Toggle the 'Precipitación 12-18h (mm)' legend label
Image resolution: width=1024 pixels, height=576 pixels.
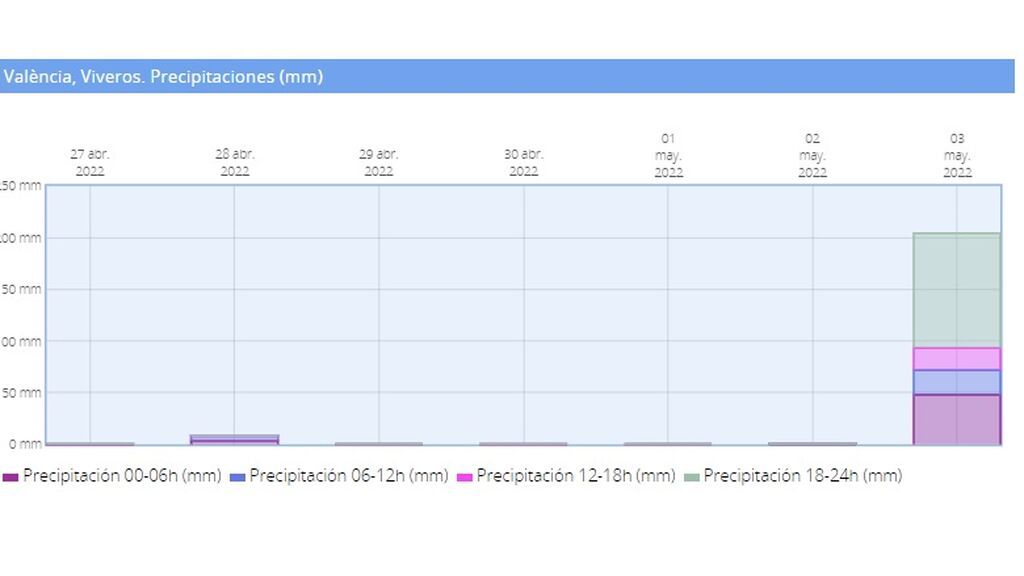pos(576,475)
